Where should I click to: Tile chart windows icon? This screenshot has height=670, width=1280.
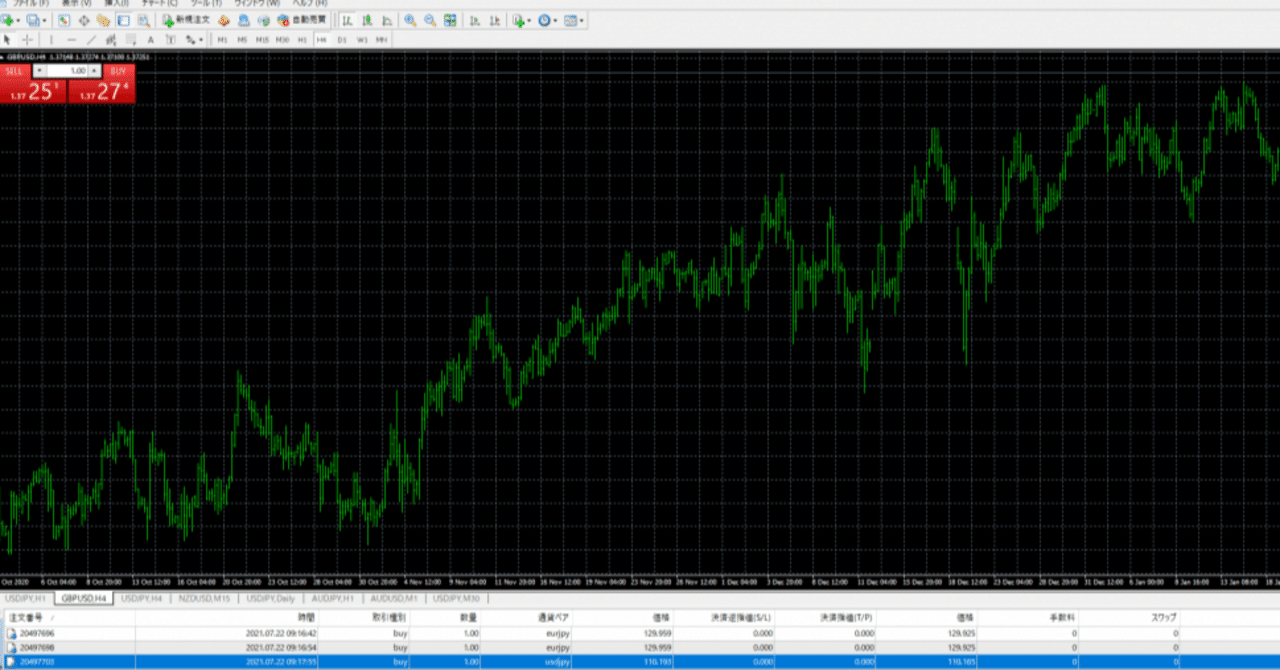tap(450, 20)
